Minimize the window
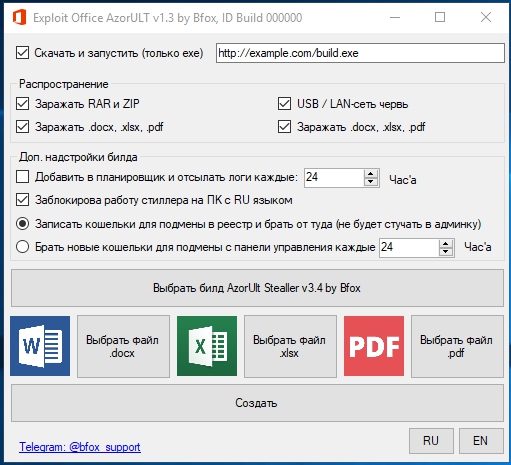Image resolution: width=511 pixels, height=465 pixels. coord(395,17)
